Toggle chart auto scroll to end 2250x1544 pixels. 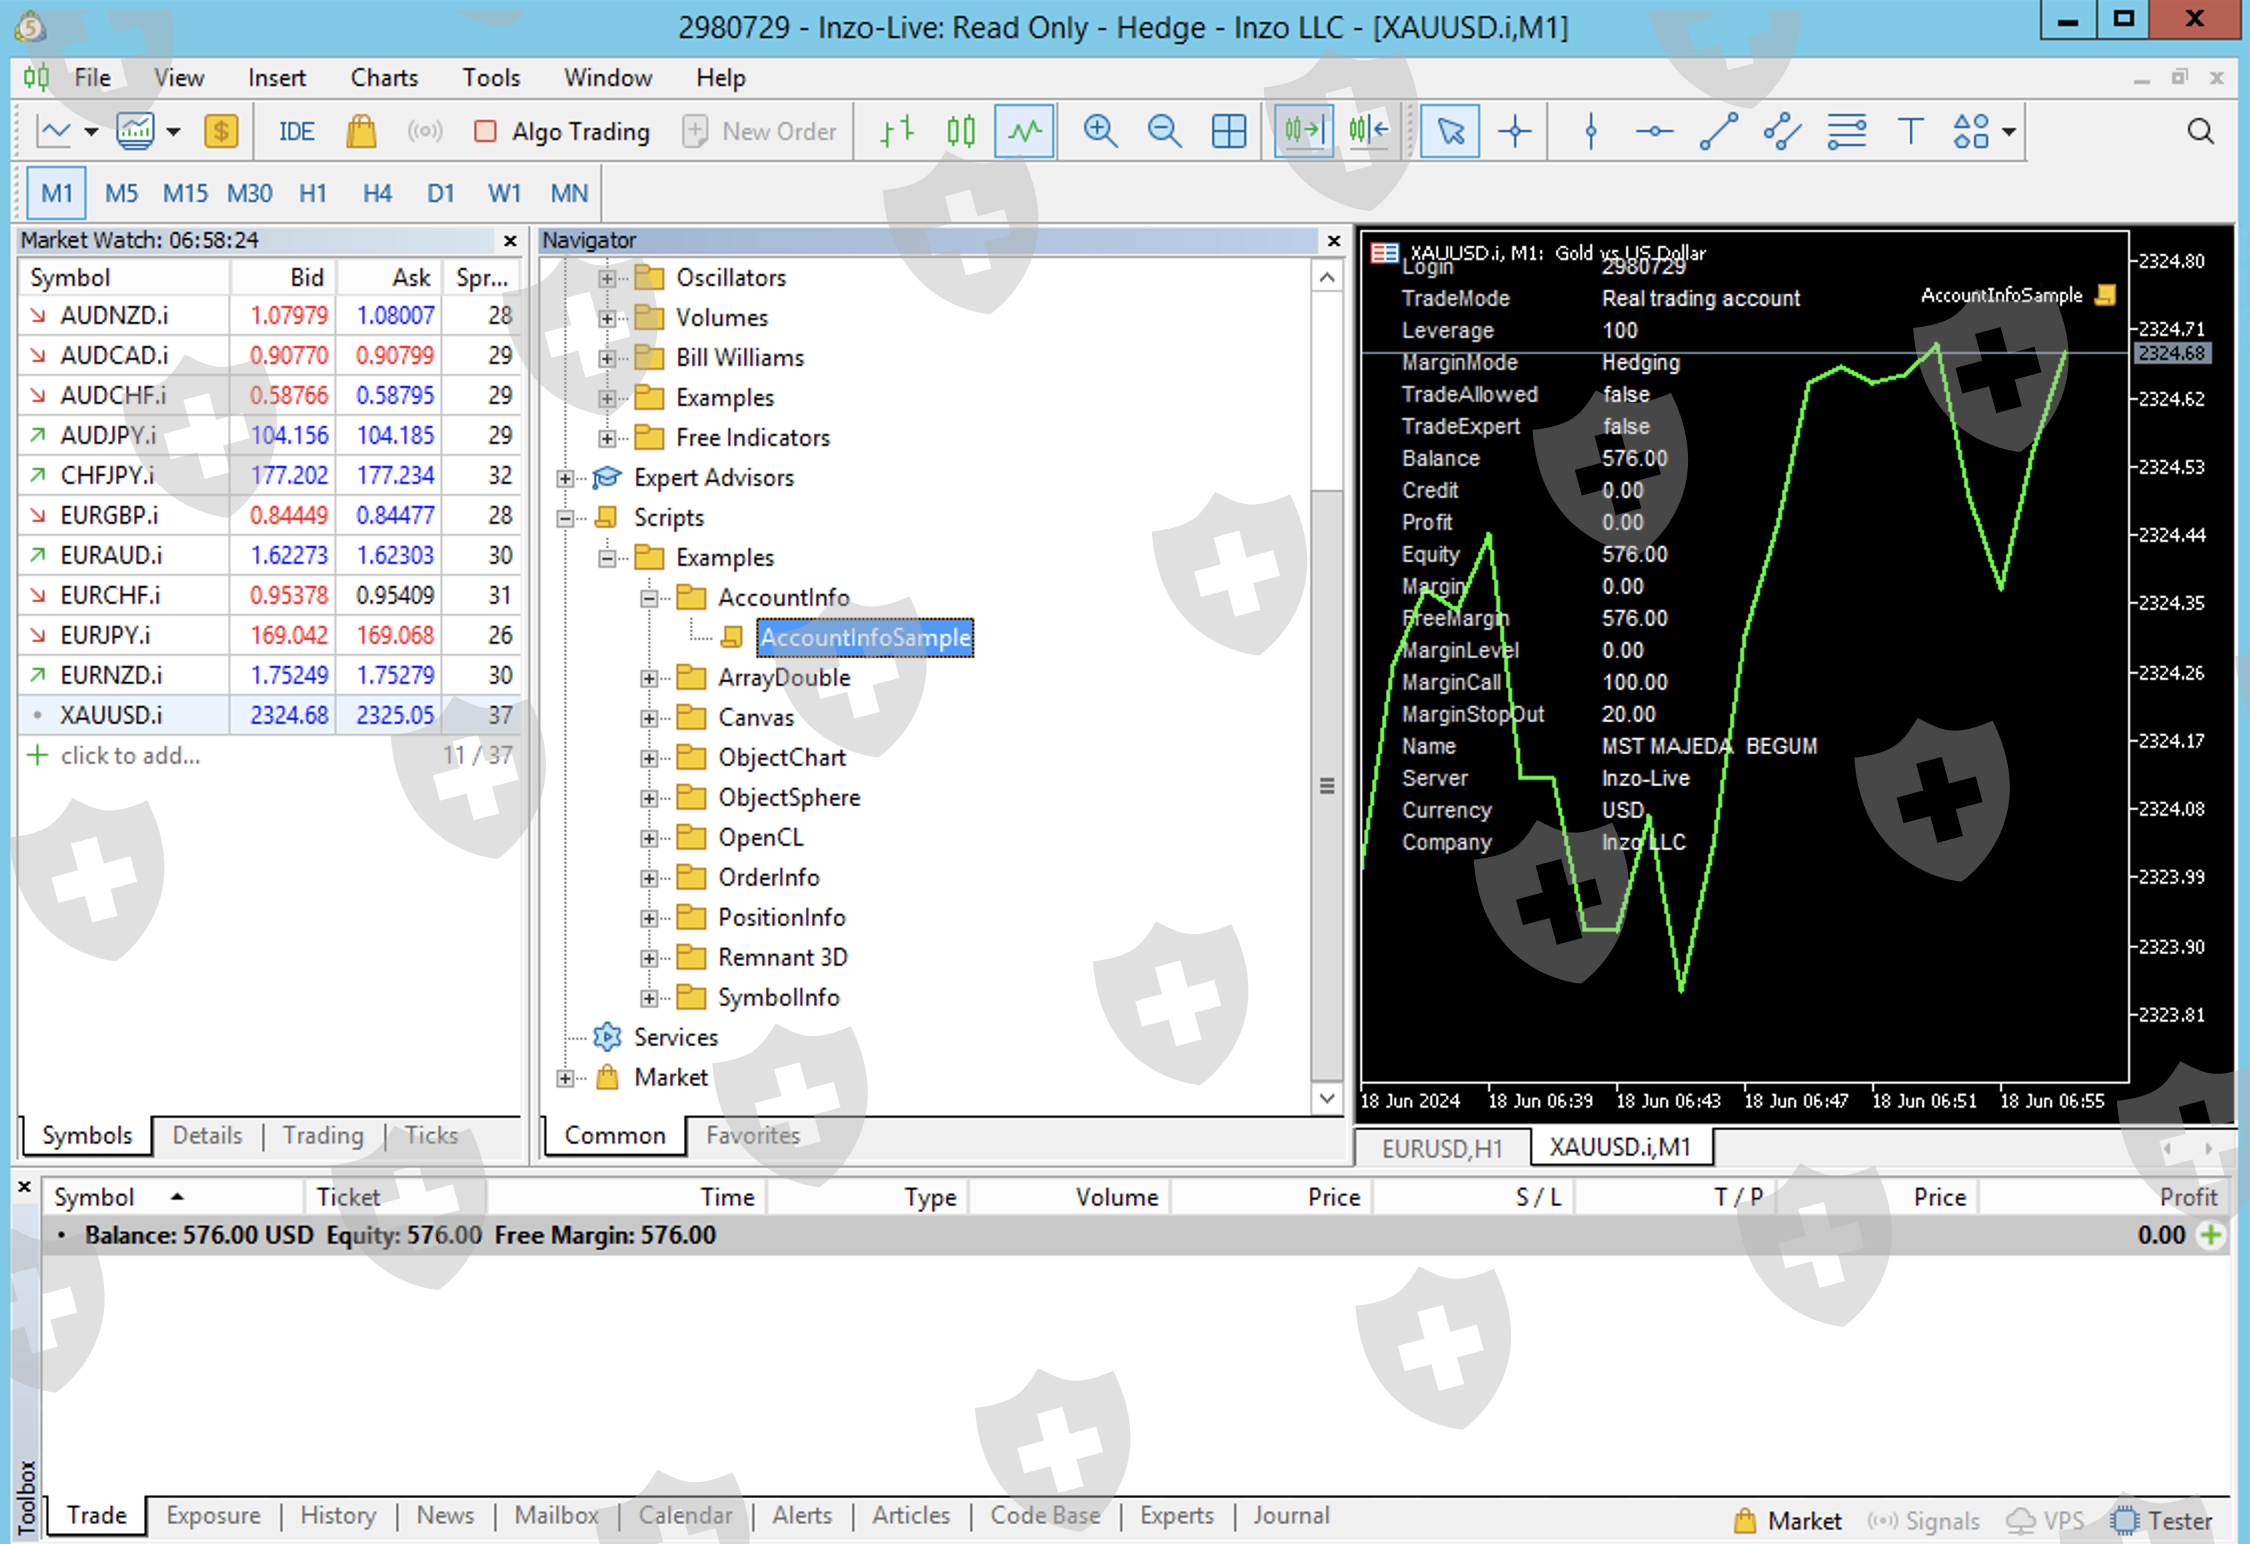tap(1304, 131)
